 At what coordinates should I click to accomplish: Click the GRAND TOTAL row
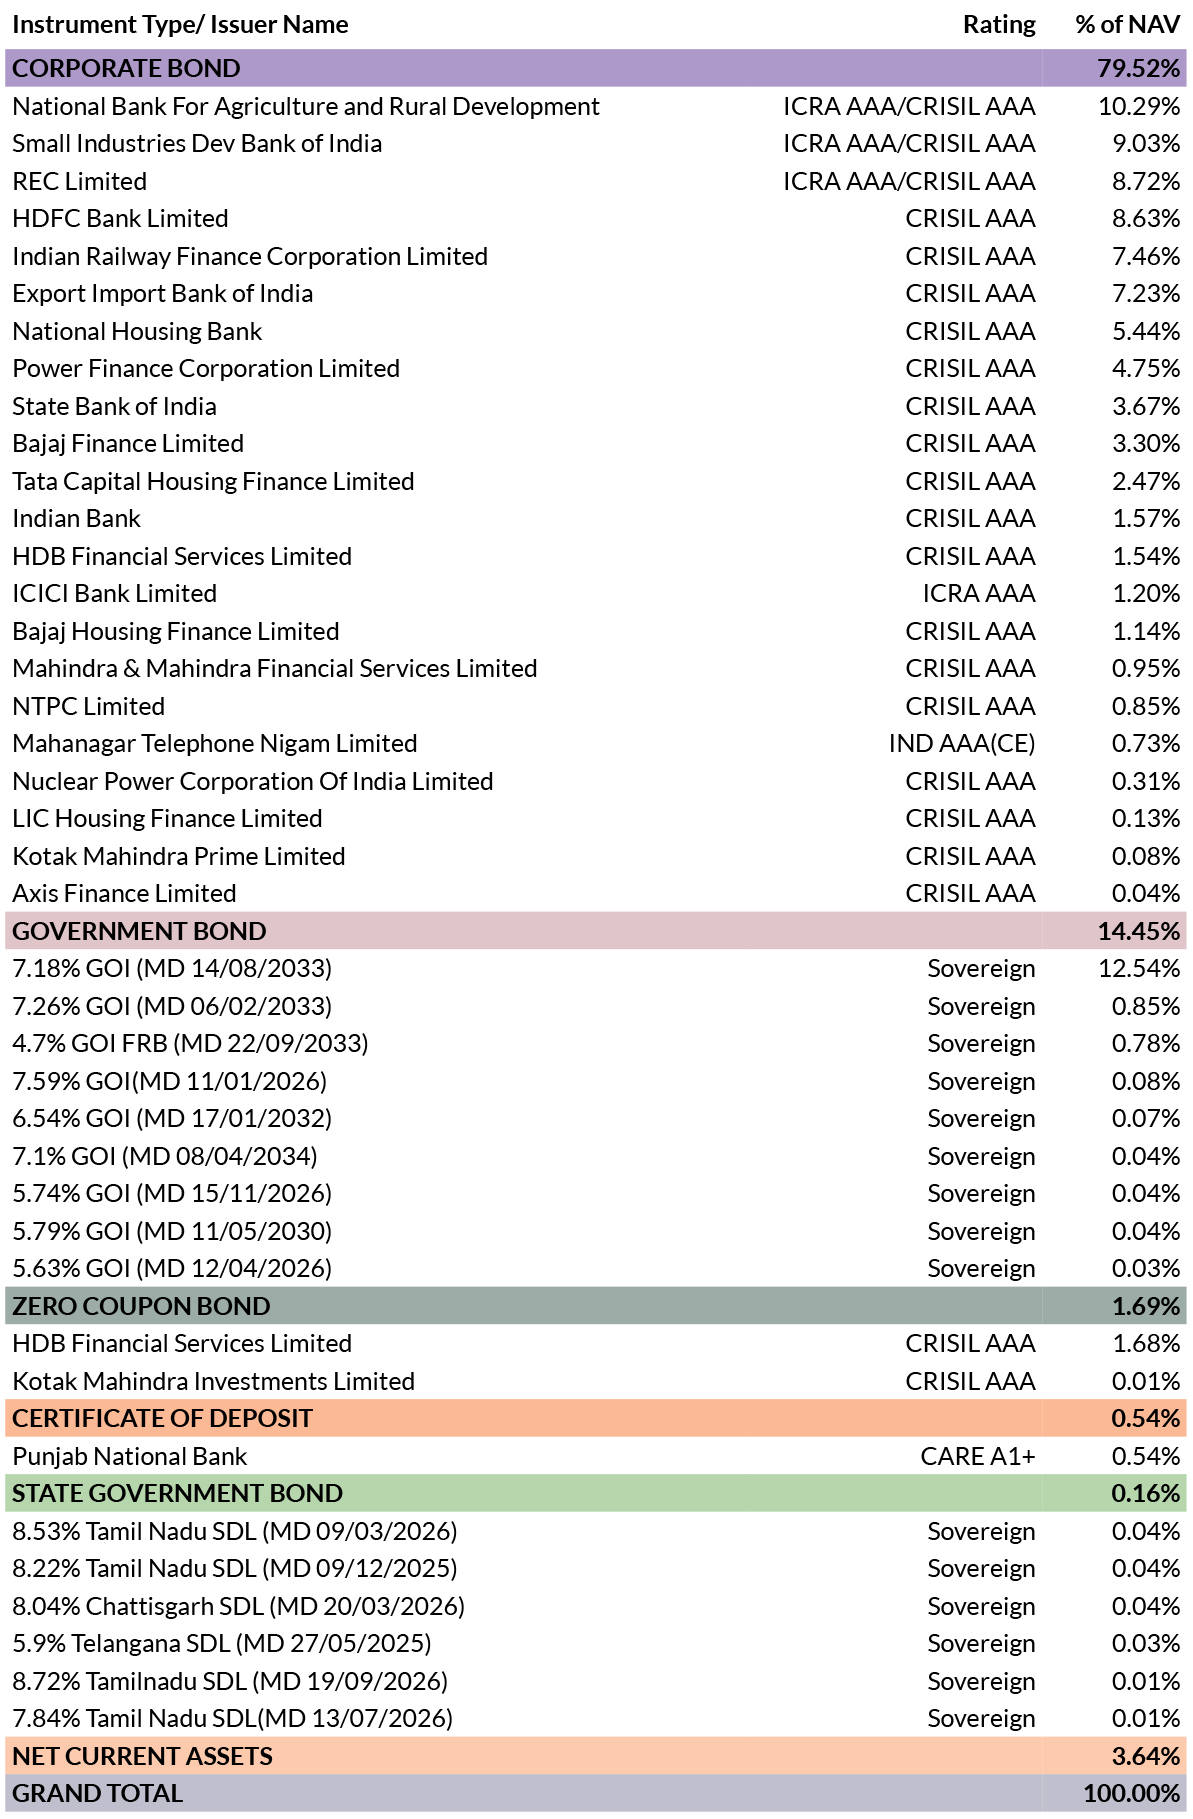pyautogui.click(x=596, y=1793)
